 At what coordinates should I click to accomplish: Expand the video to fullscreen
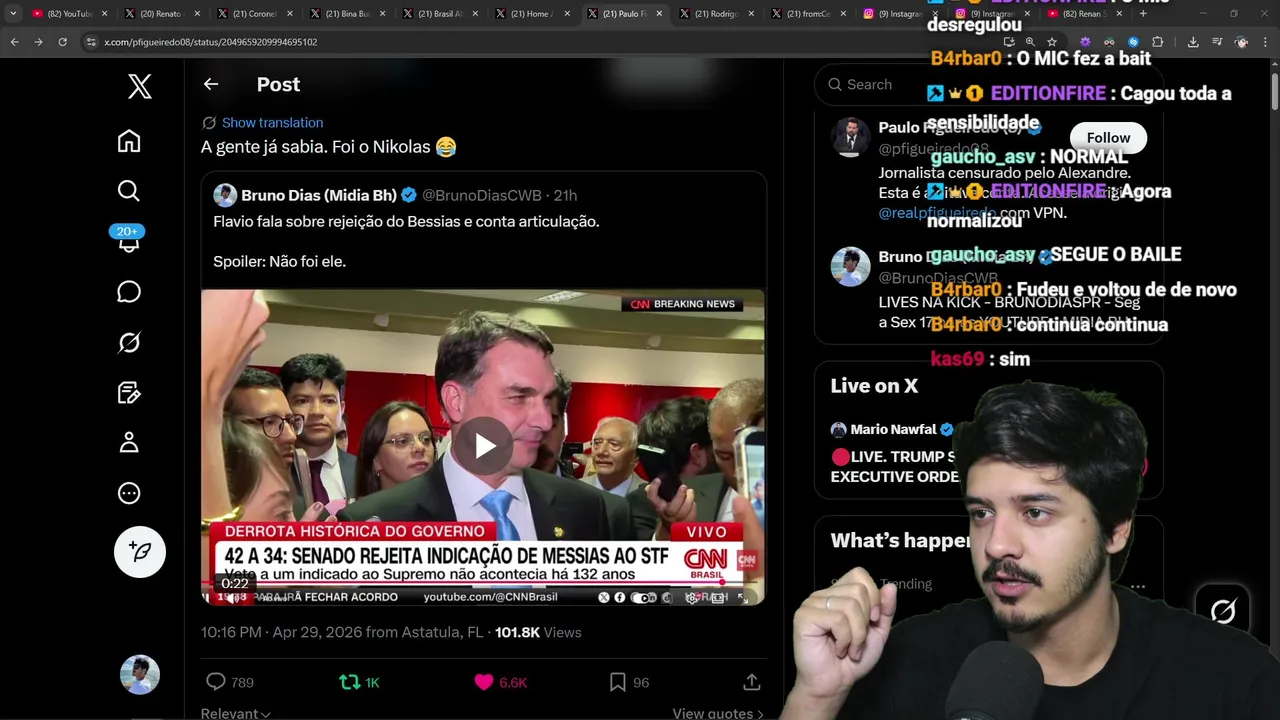[x=743, y=598]
